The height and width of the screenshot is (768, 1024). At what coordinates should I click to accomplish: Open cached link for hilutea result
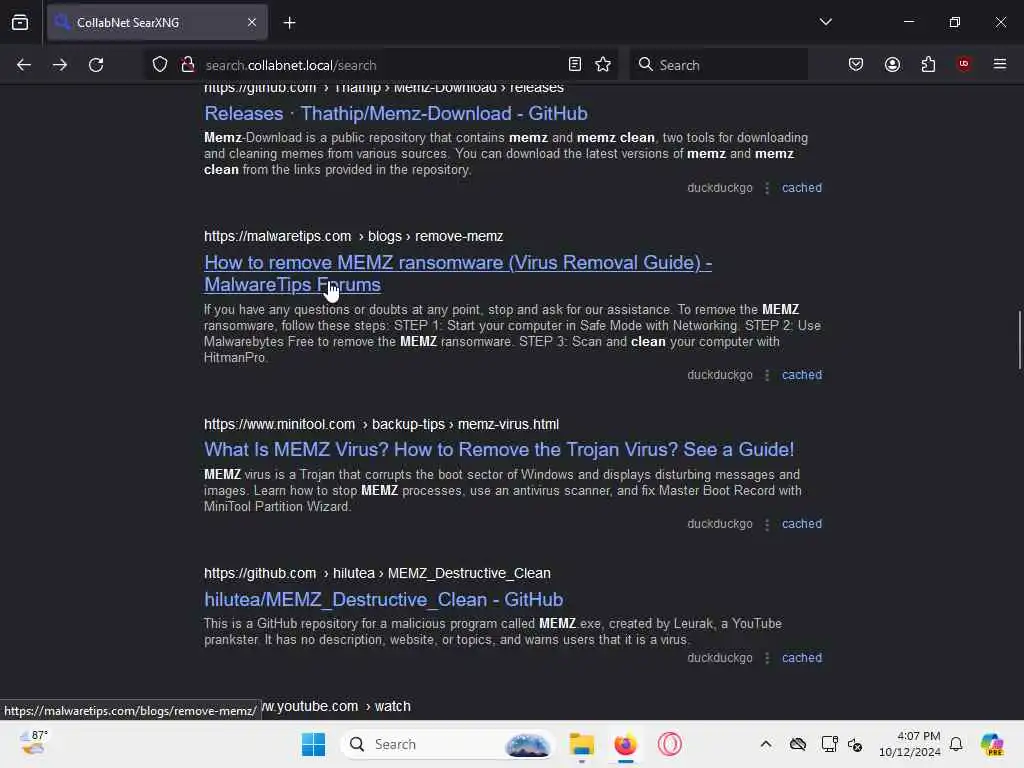802,658
